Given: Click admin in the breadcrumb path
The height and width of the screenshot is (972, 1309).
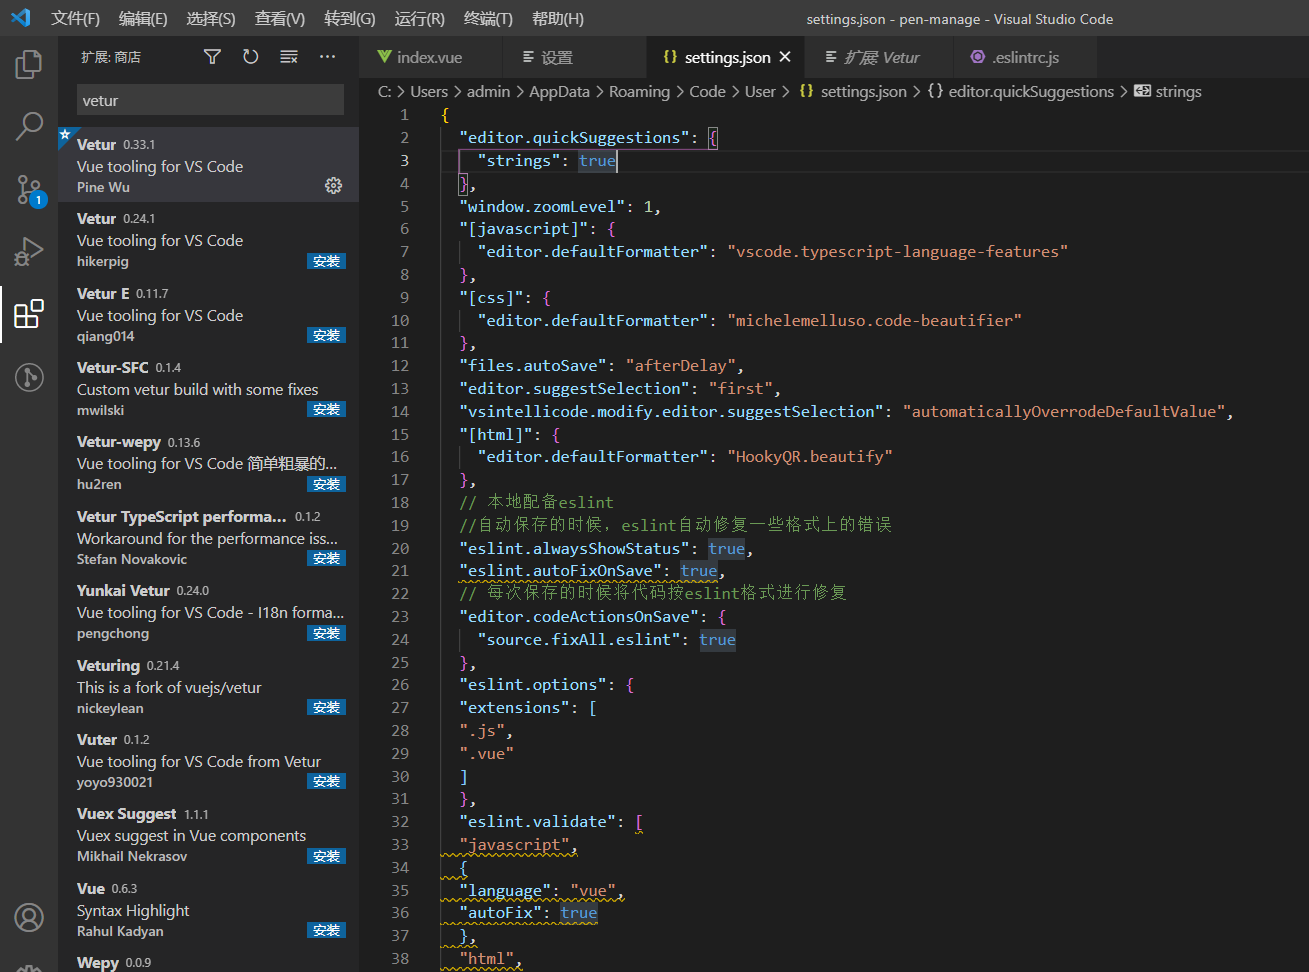Looking at the screenshot, I should point(488,91).
